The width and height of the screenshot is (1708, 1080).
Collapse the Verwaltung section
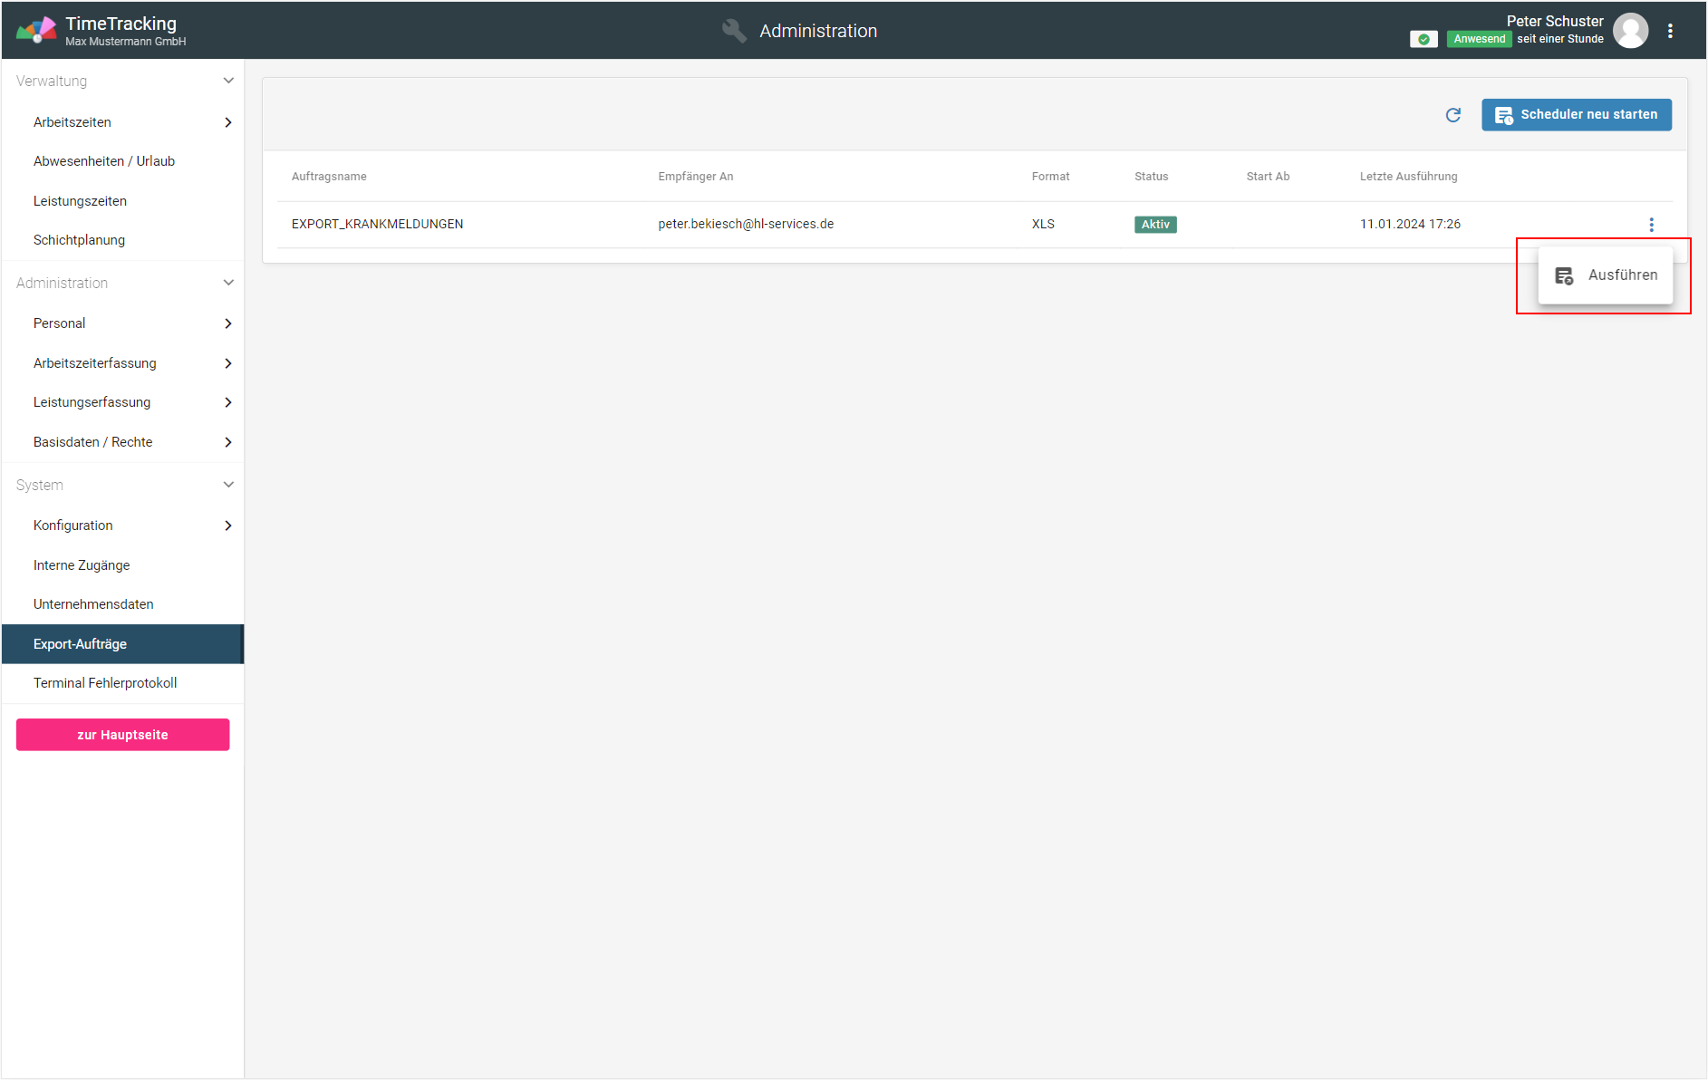click(228, 81)
